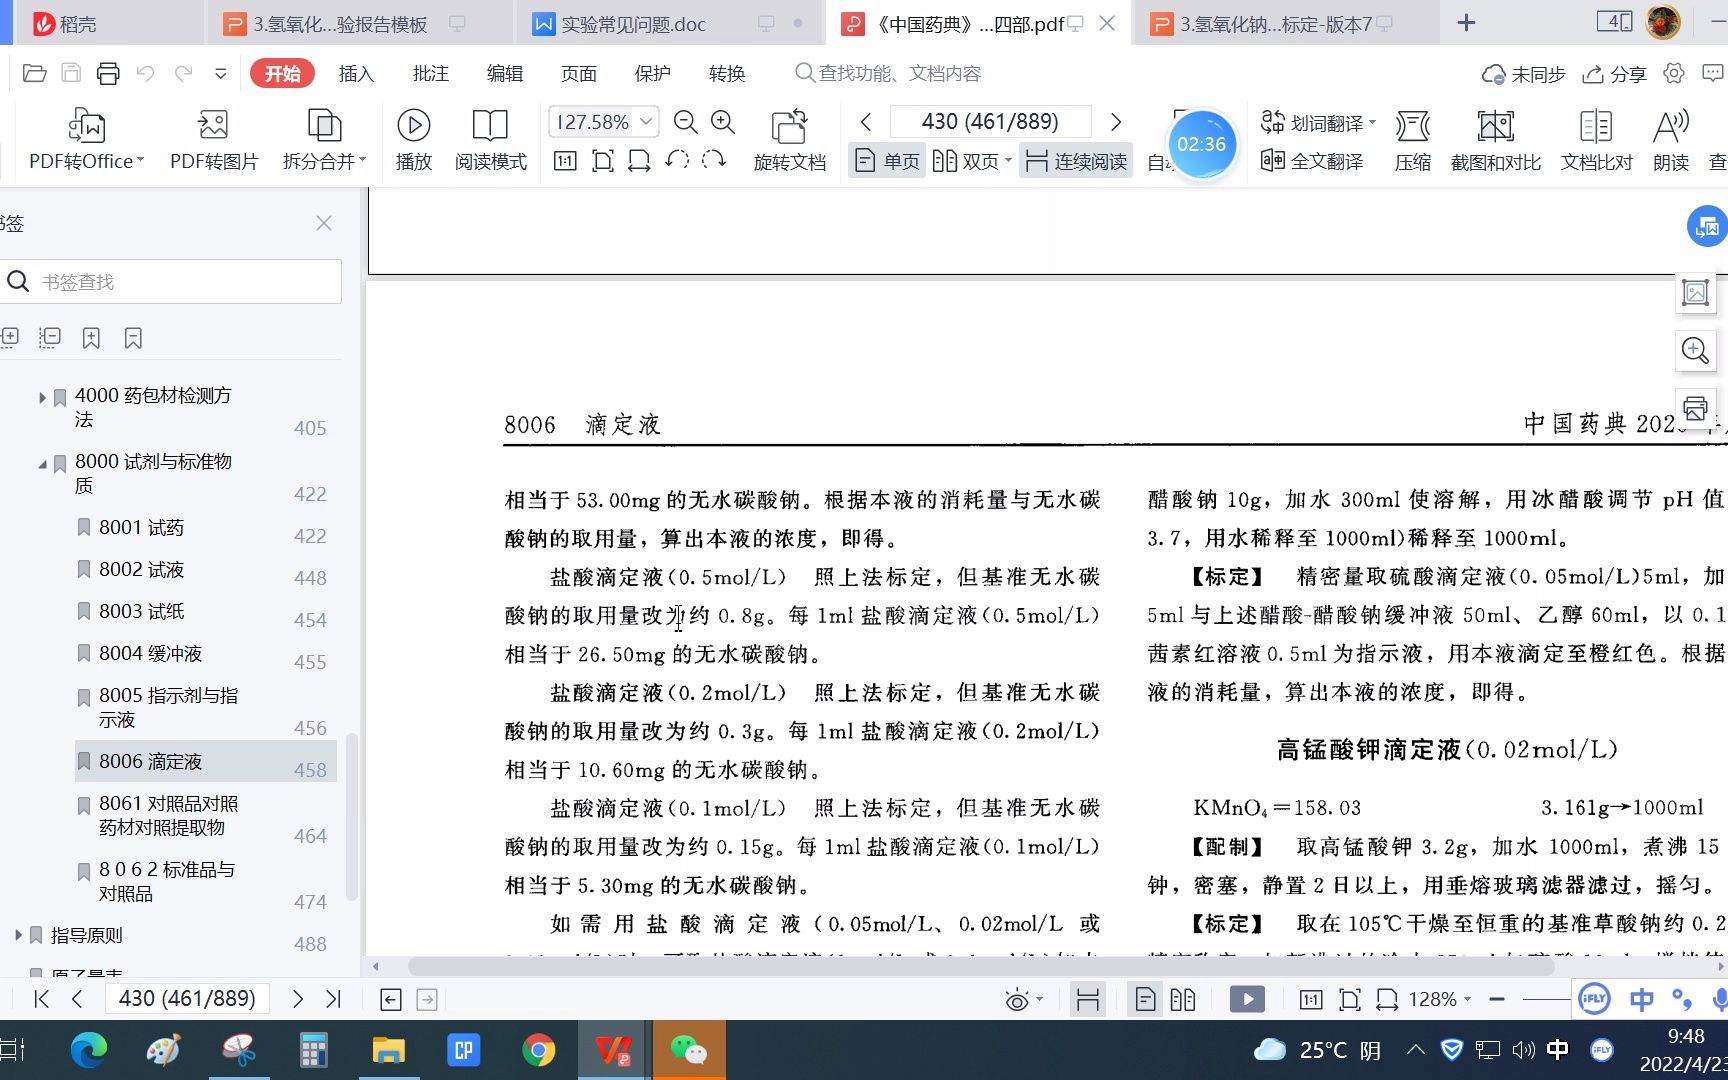Click the 压缩 compress tool

(1412, 140)
